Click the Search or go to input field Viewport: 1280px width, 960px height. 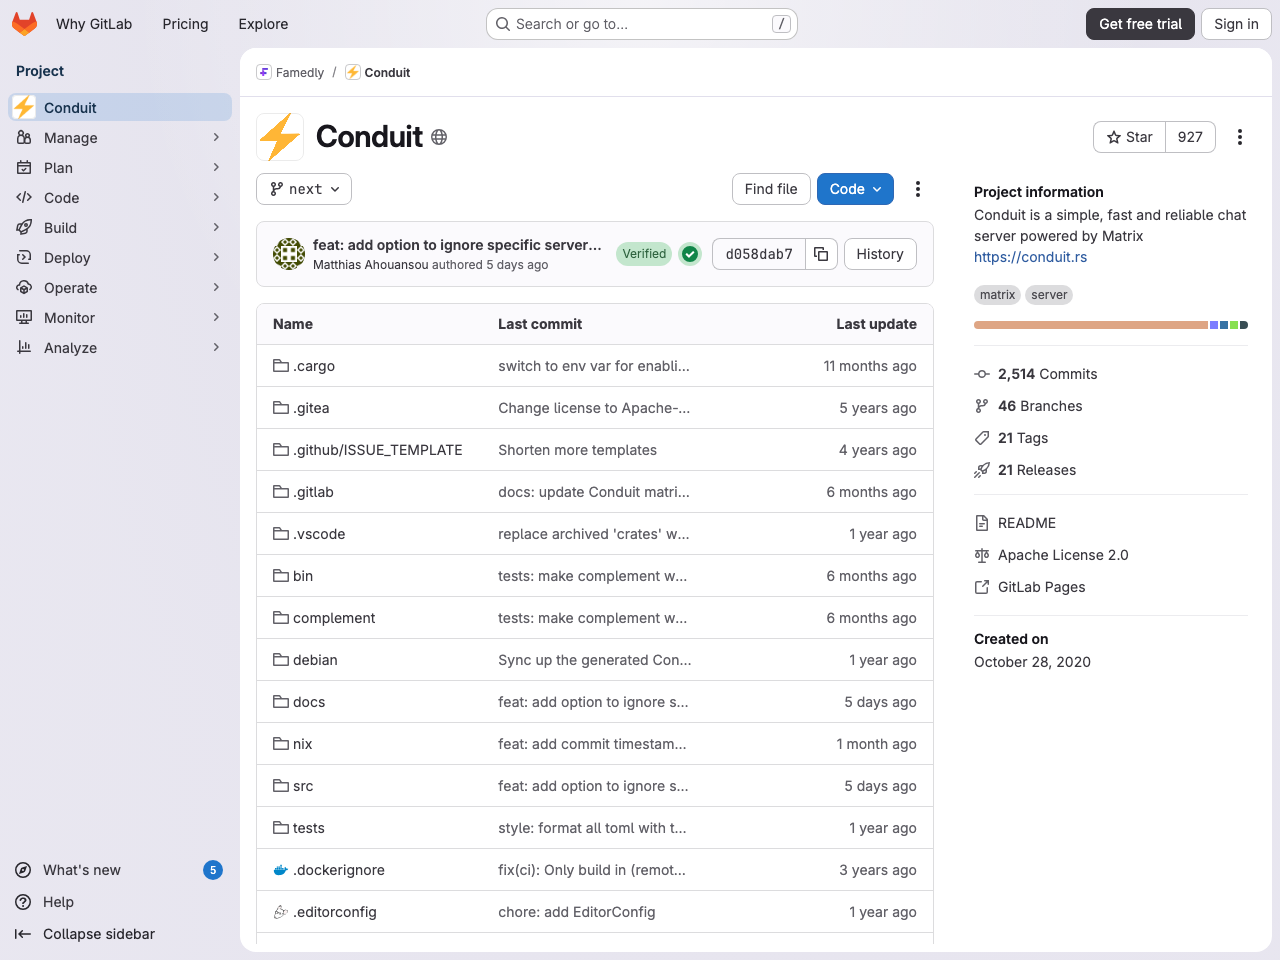pyautogui.click(x=640, y=23)
